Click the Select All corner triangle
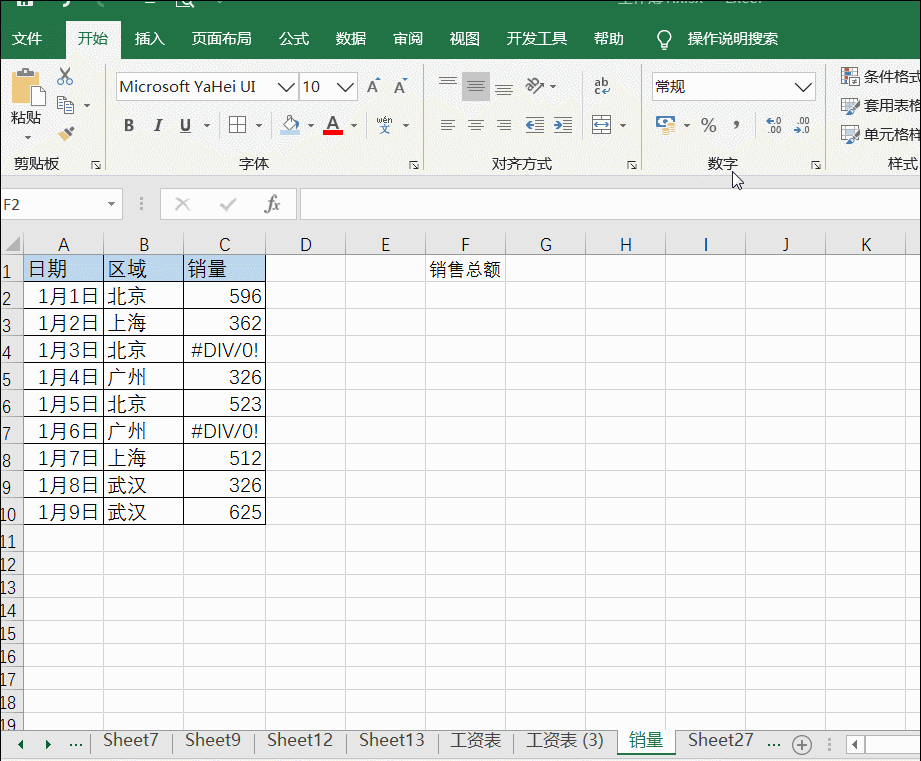921x761 pixels. 12,243
